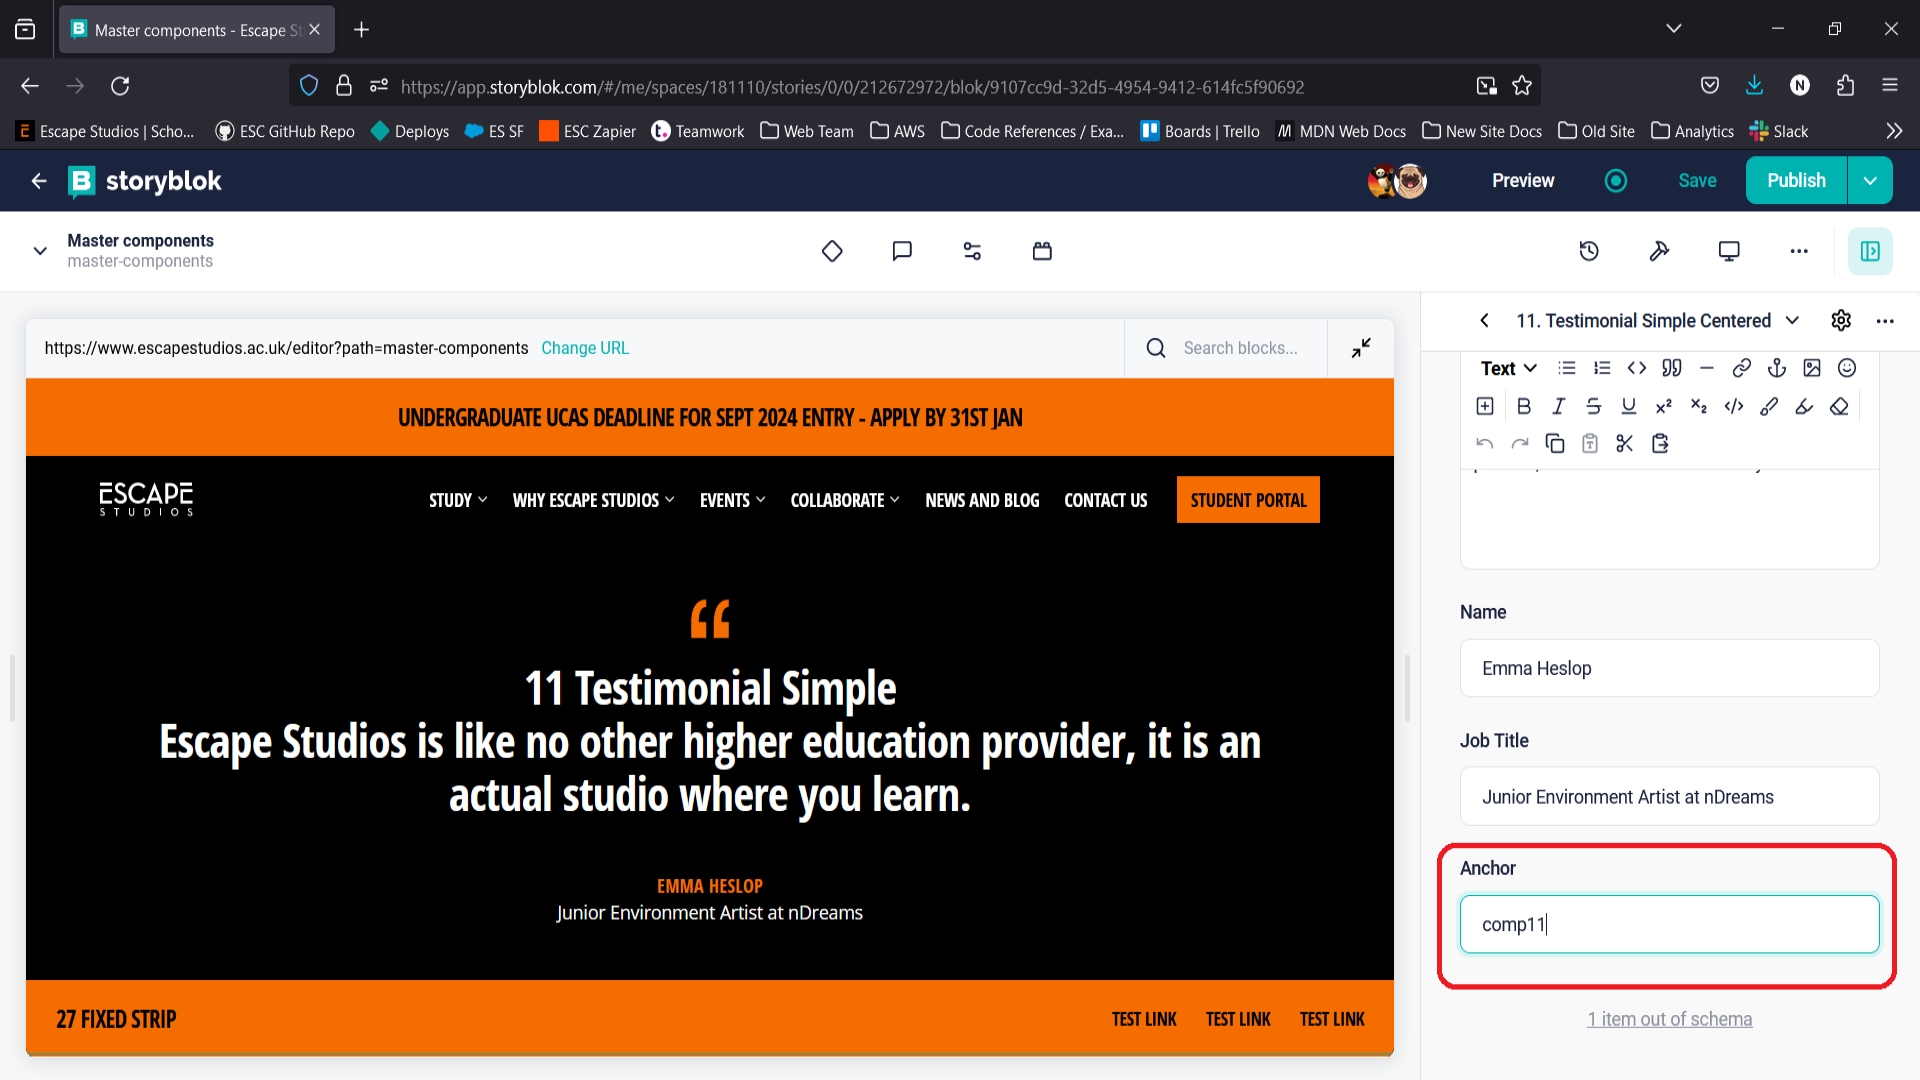Viewport: 1920px width, 1080px height.
Task: Expand the STUDY menu in preview
Action: (458, 500)
